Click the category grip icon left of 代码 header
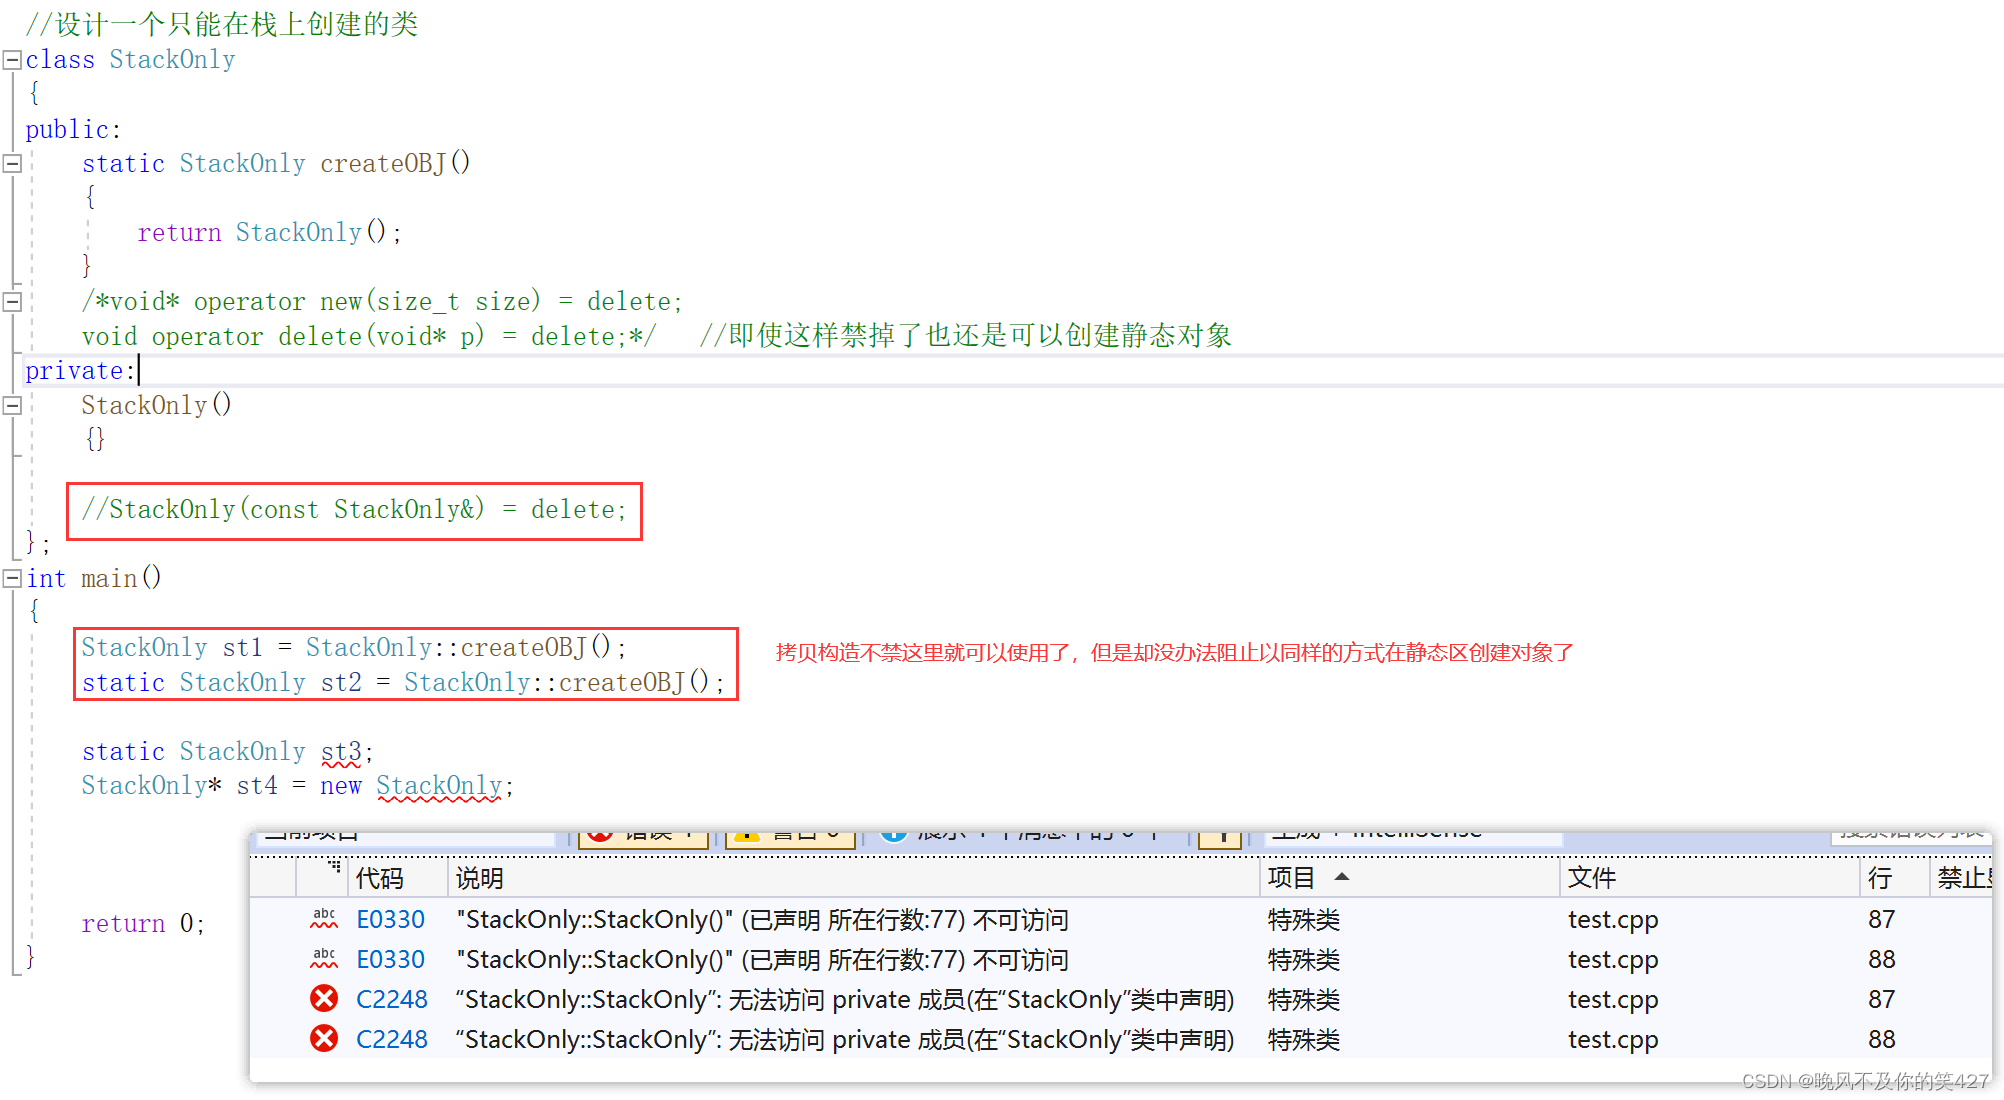The image size is (2004, 1100). (x=334, y=866)
